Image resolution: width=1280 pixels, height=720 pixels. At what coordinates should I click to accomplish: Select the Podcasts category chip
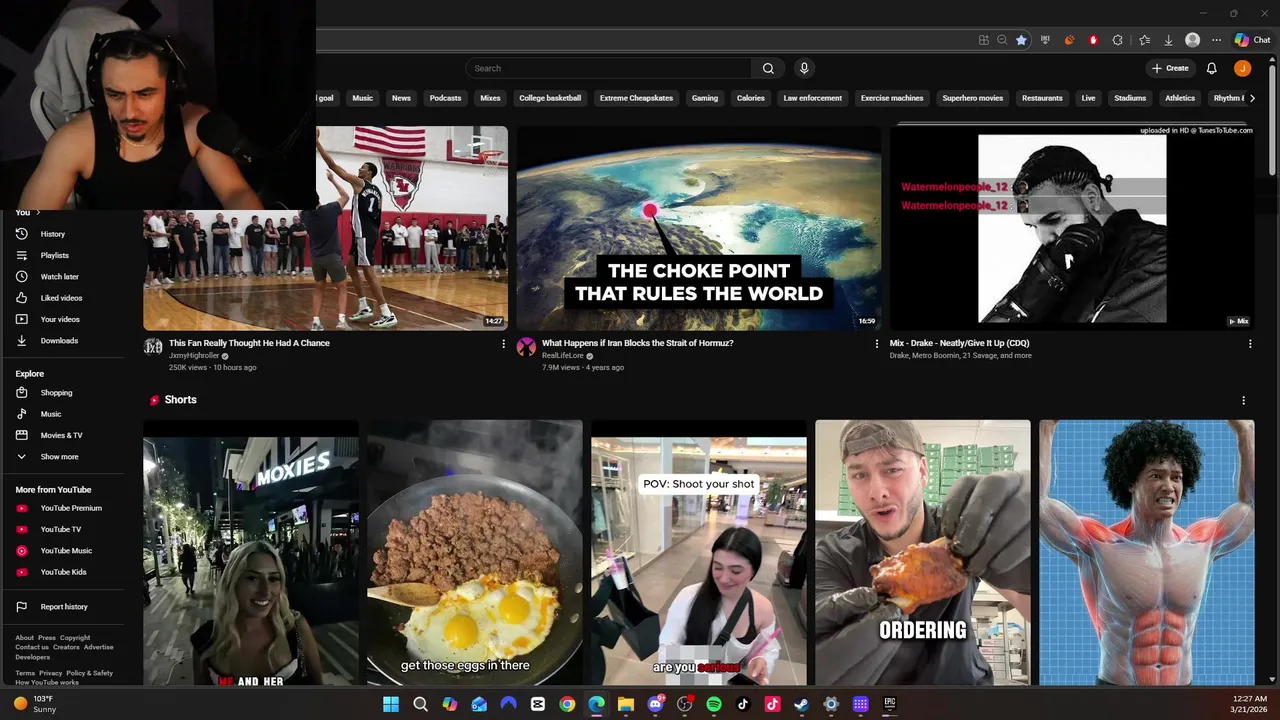pos(445,98)
